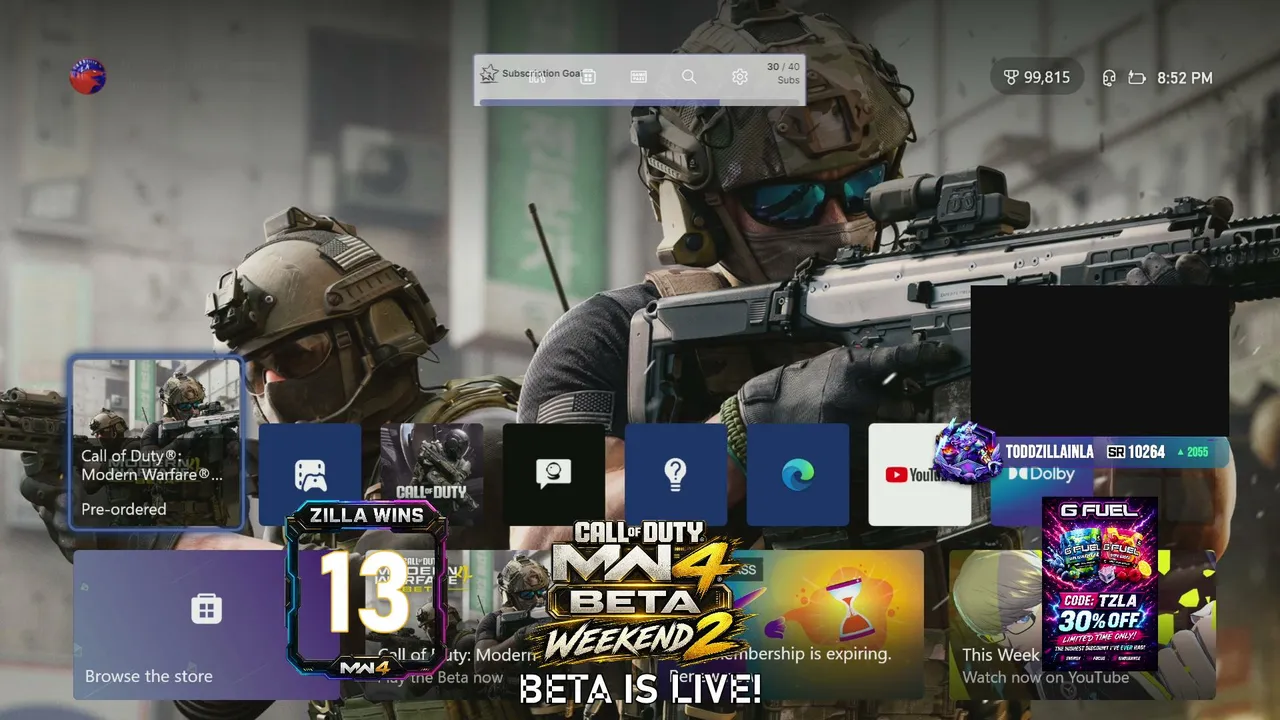Open the YouTube app tile
The image size is (1280, 720).
(920, 475)
